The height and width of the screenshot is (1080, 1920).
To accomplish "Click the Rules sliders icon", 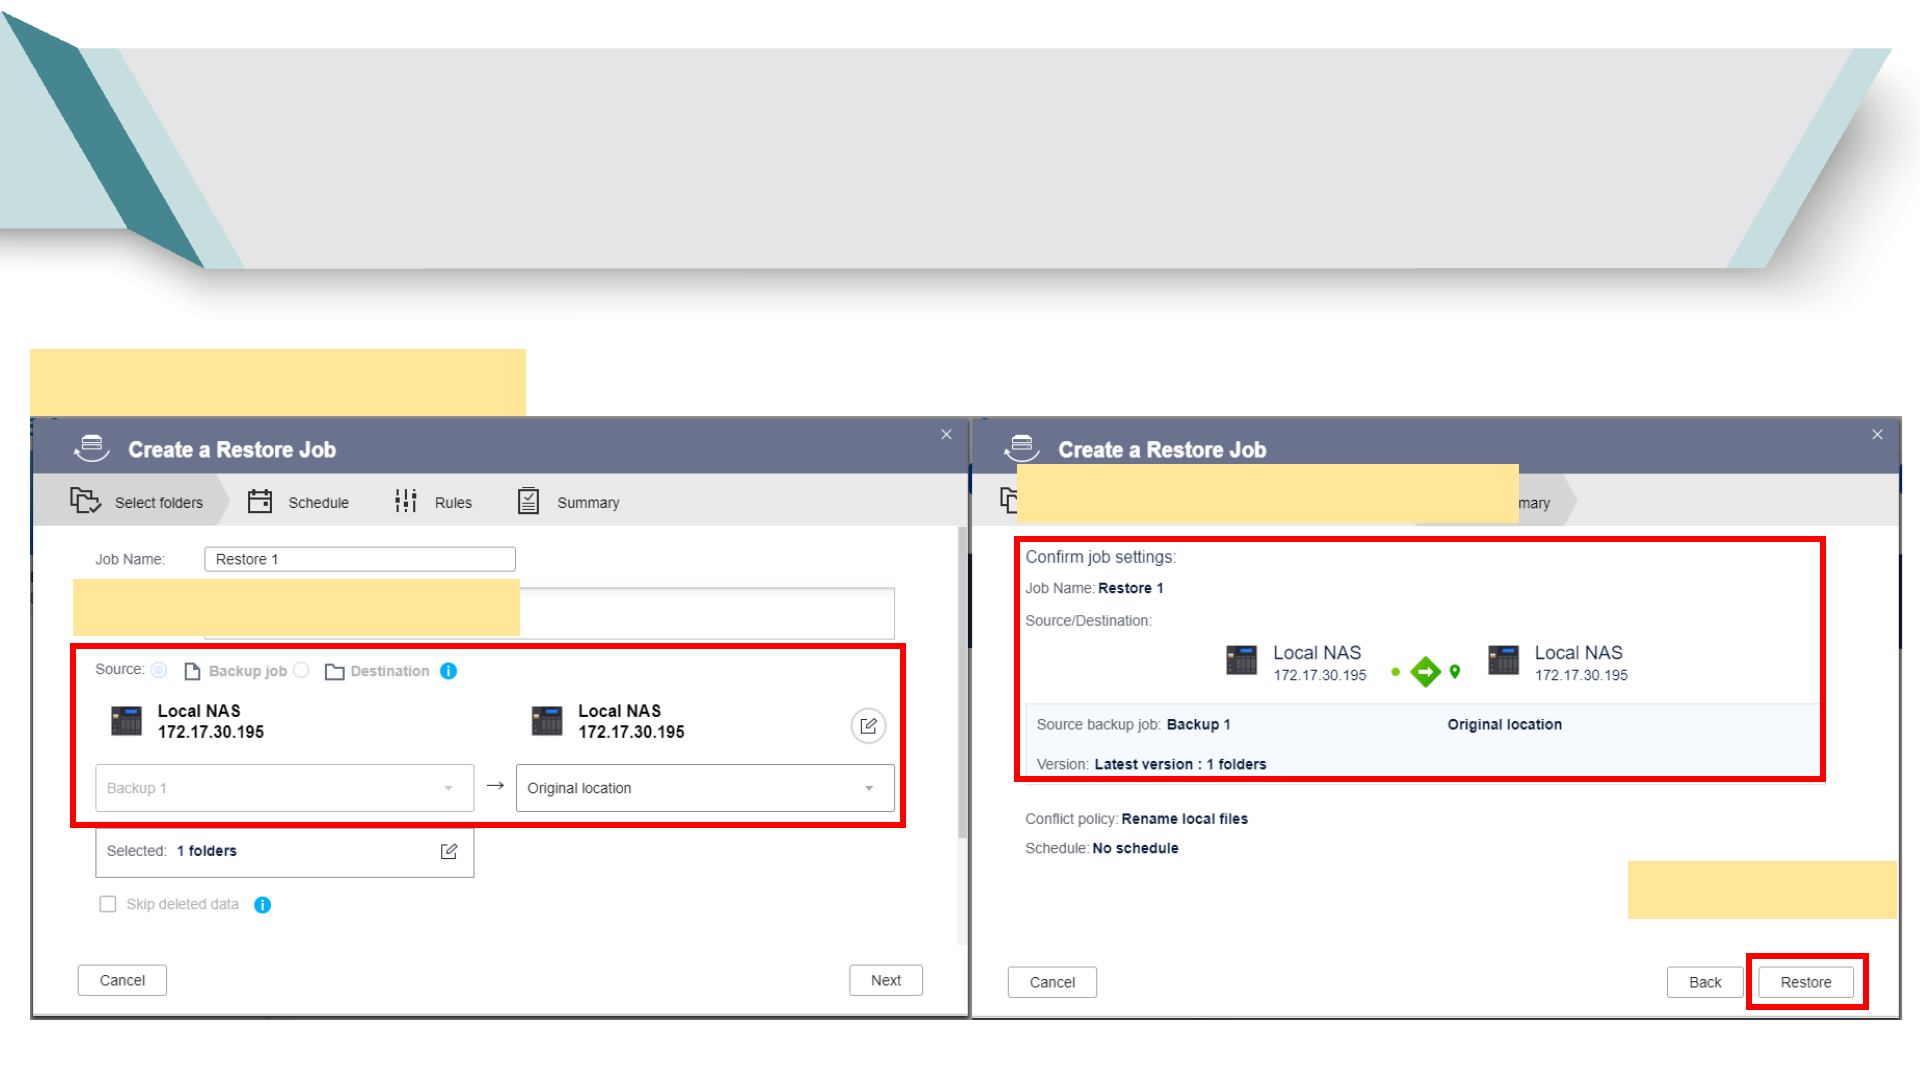I will click(405, 501).
